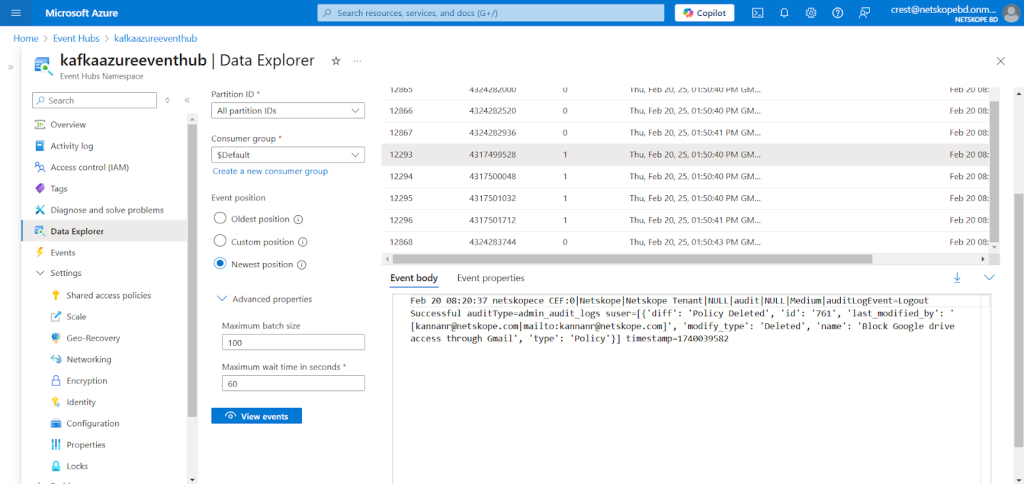Select event row with sequence 12293
Viewport: 1024px width, 484px height.
click(x=686, y=155)
